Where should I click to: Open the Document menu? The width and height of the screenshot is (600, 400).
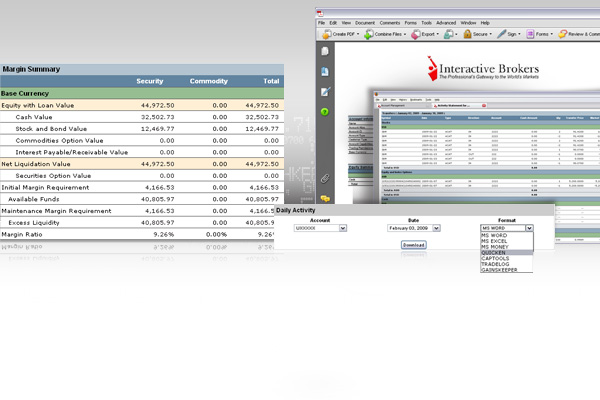tap(365, 23)
